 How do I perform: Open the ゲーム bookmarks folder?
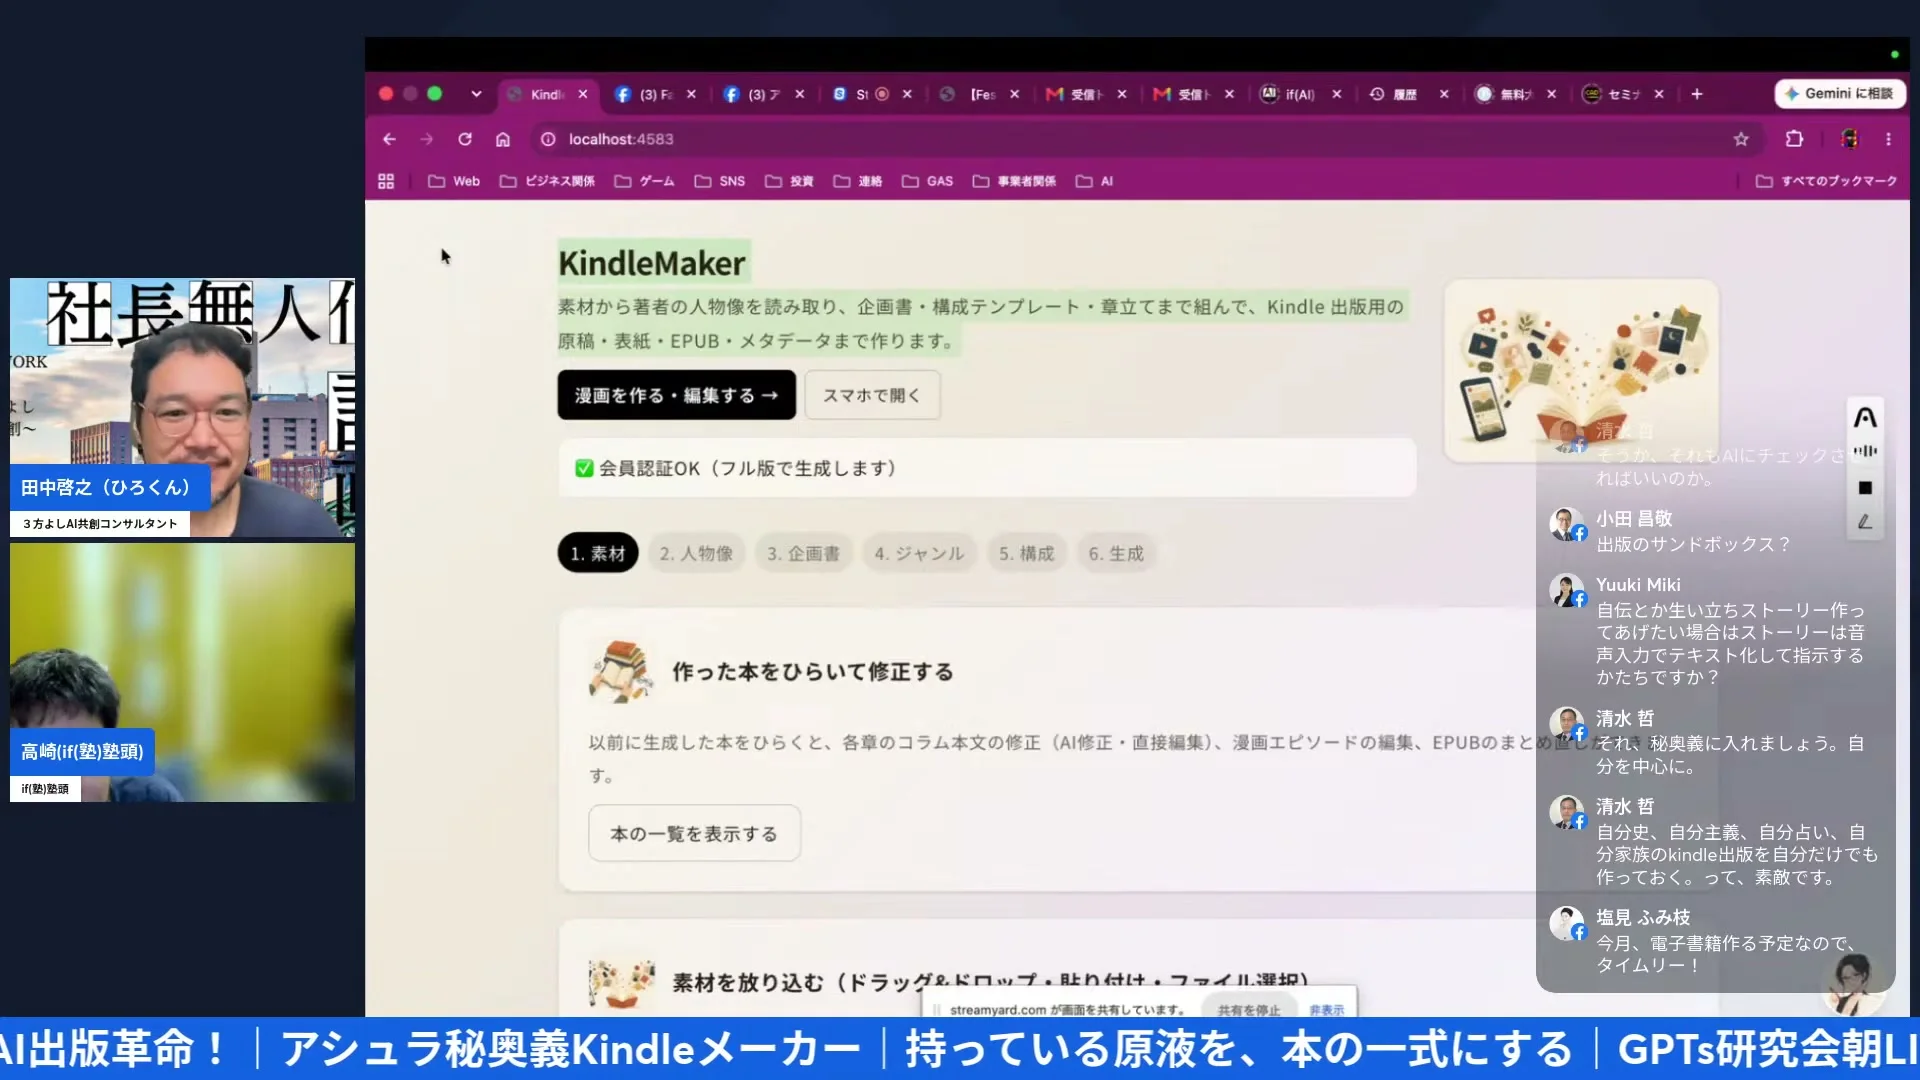click(x=645, y=181)
